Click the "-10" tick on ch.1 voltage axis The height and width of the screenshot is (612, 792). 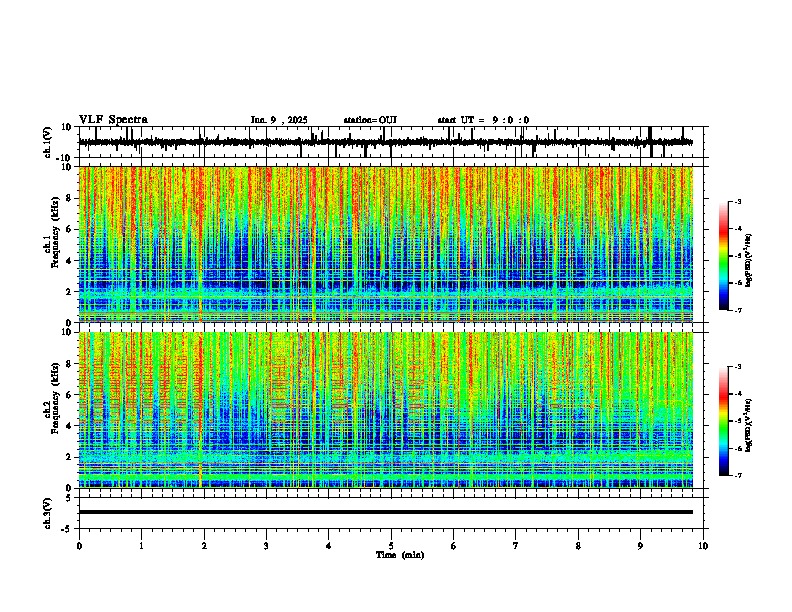65,158
